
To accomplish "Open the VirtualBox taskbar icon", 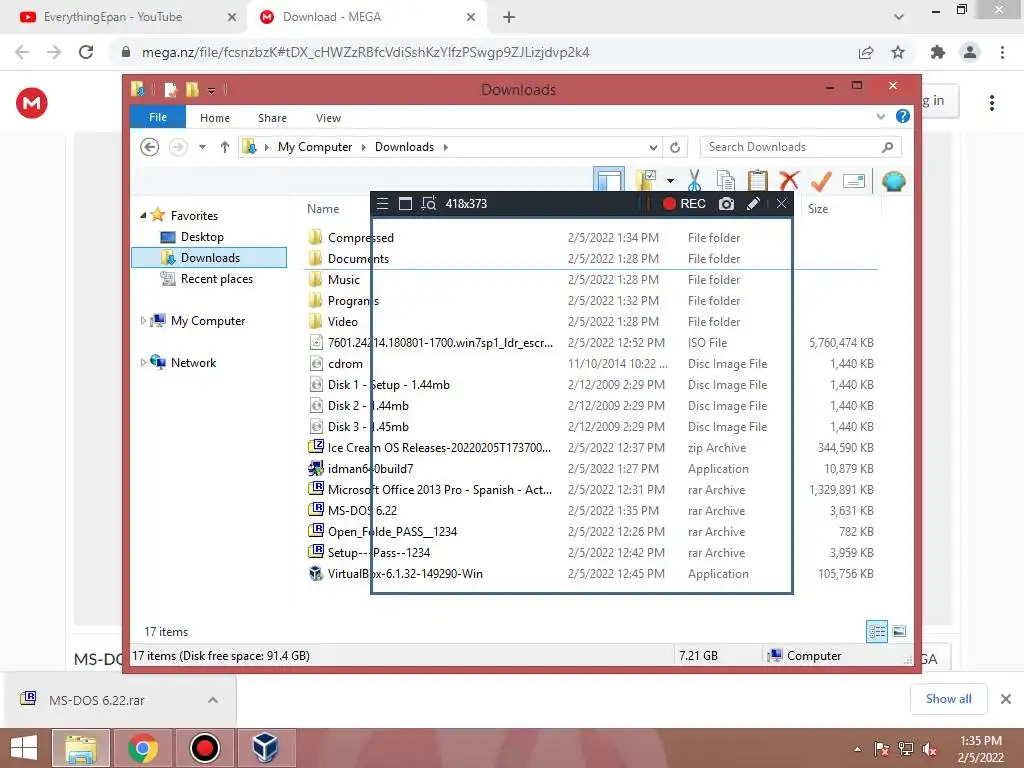I will pos(265,748).
